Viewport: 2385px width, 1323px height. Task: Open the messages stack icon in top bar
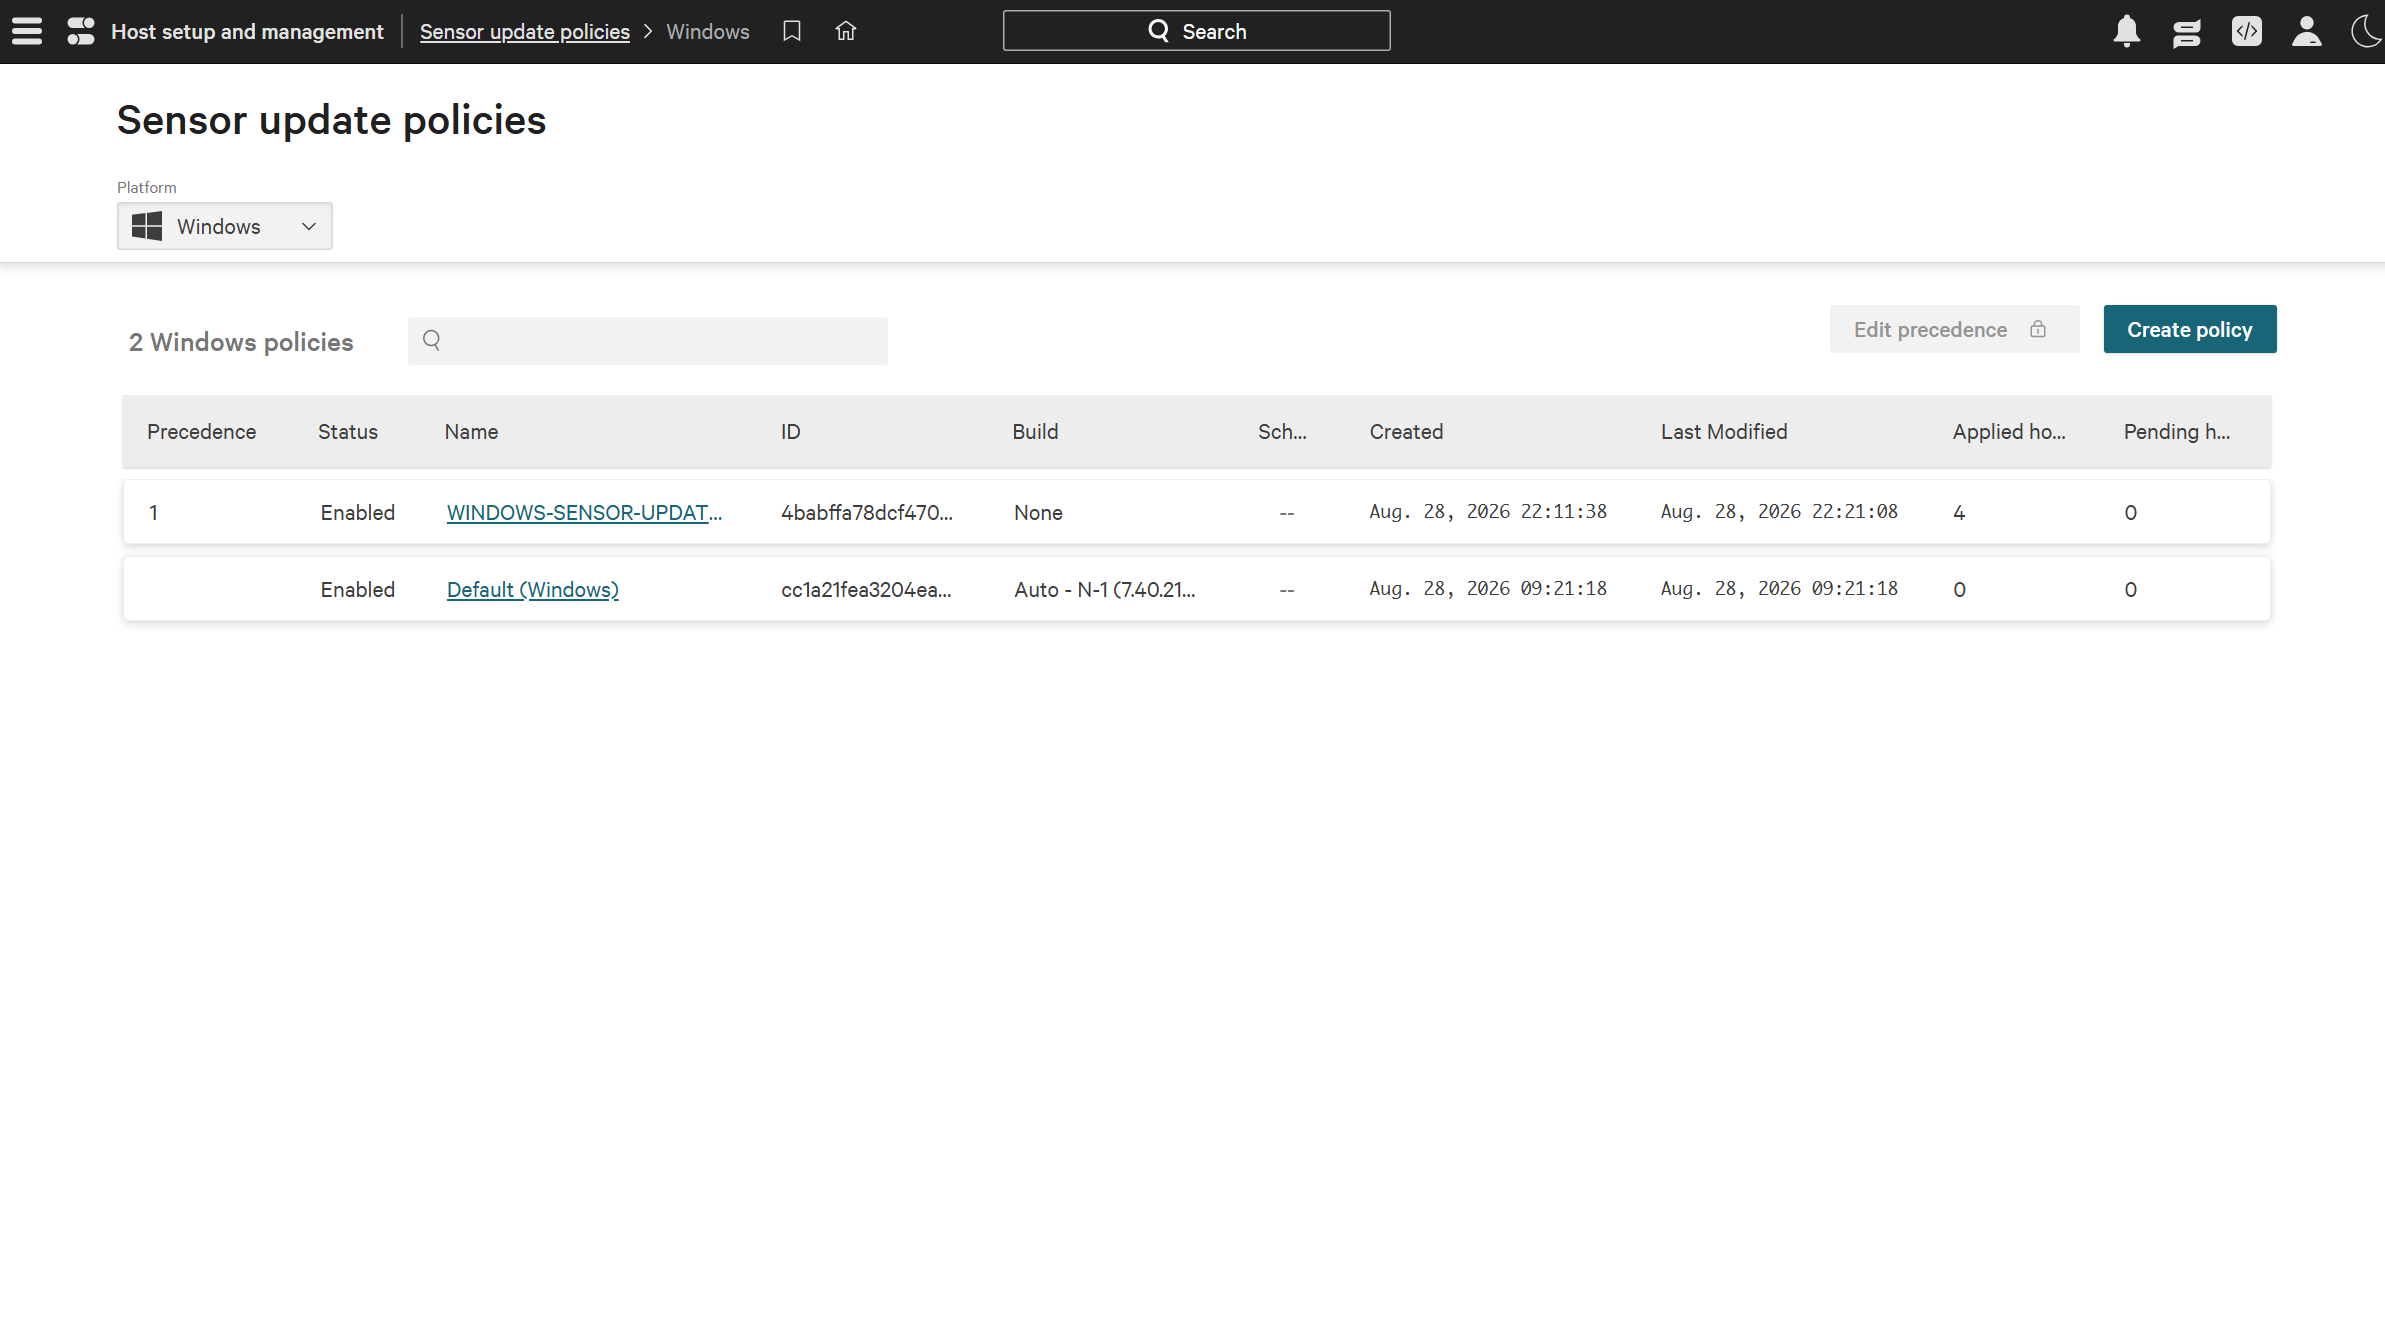pos(2187,32)
